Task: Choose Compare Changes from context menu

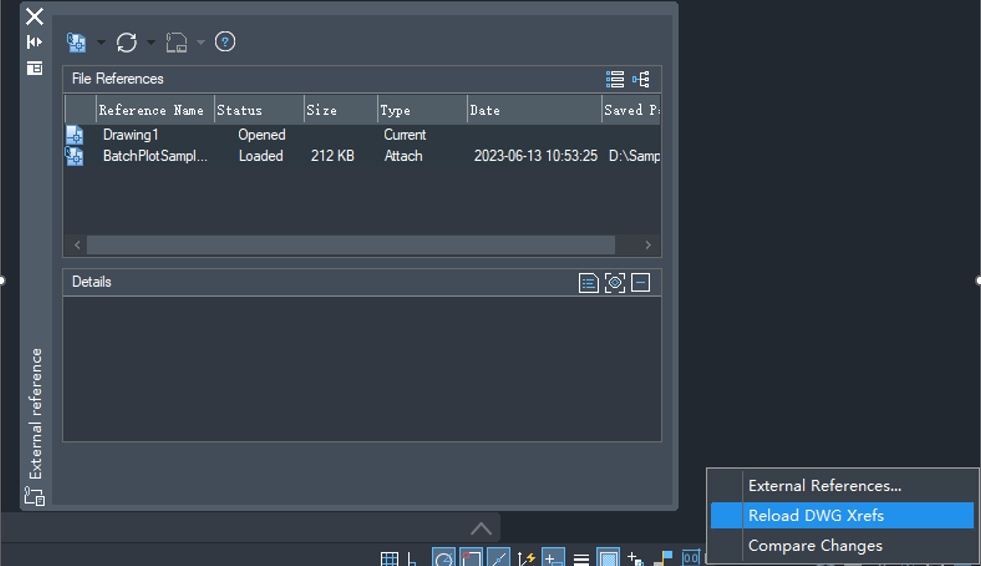Action: [815, 546]
